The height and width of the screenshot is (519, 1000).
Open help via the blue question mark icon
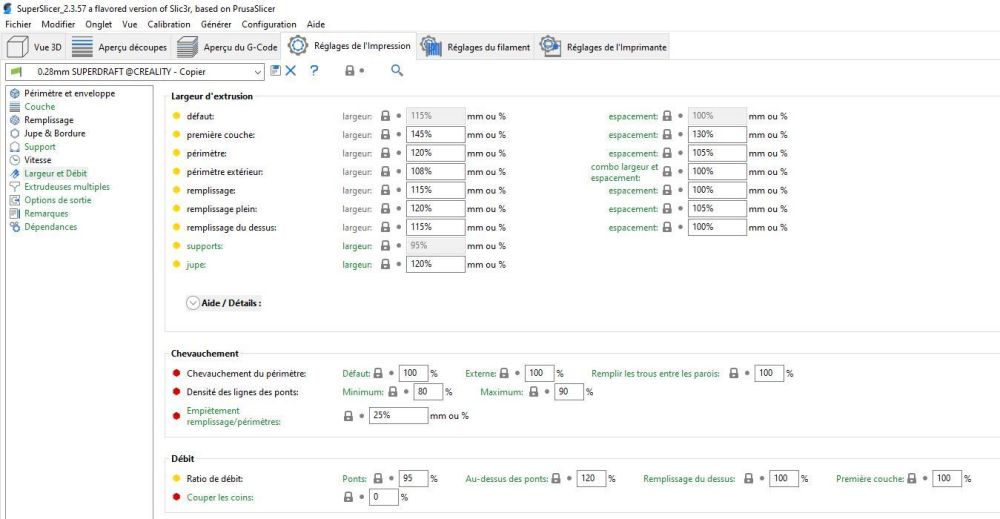pos(314,71)
